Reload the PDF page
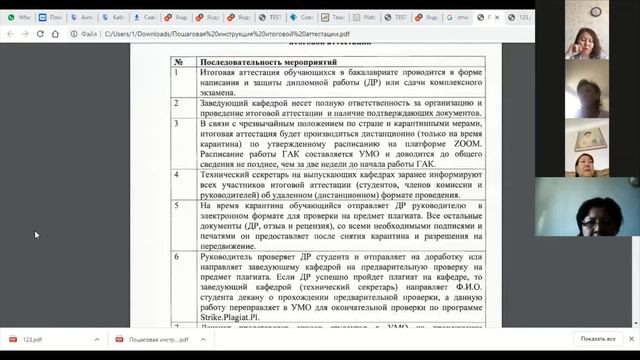 pyautogui.click(x=40, y=34)
